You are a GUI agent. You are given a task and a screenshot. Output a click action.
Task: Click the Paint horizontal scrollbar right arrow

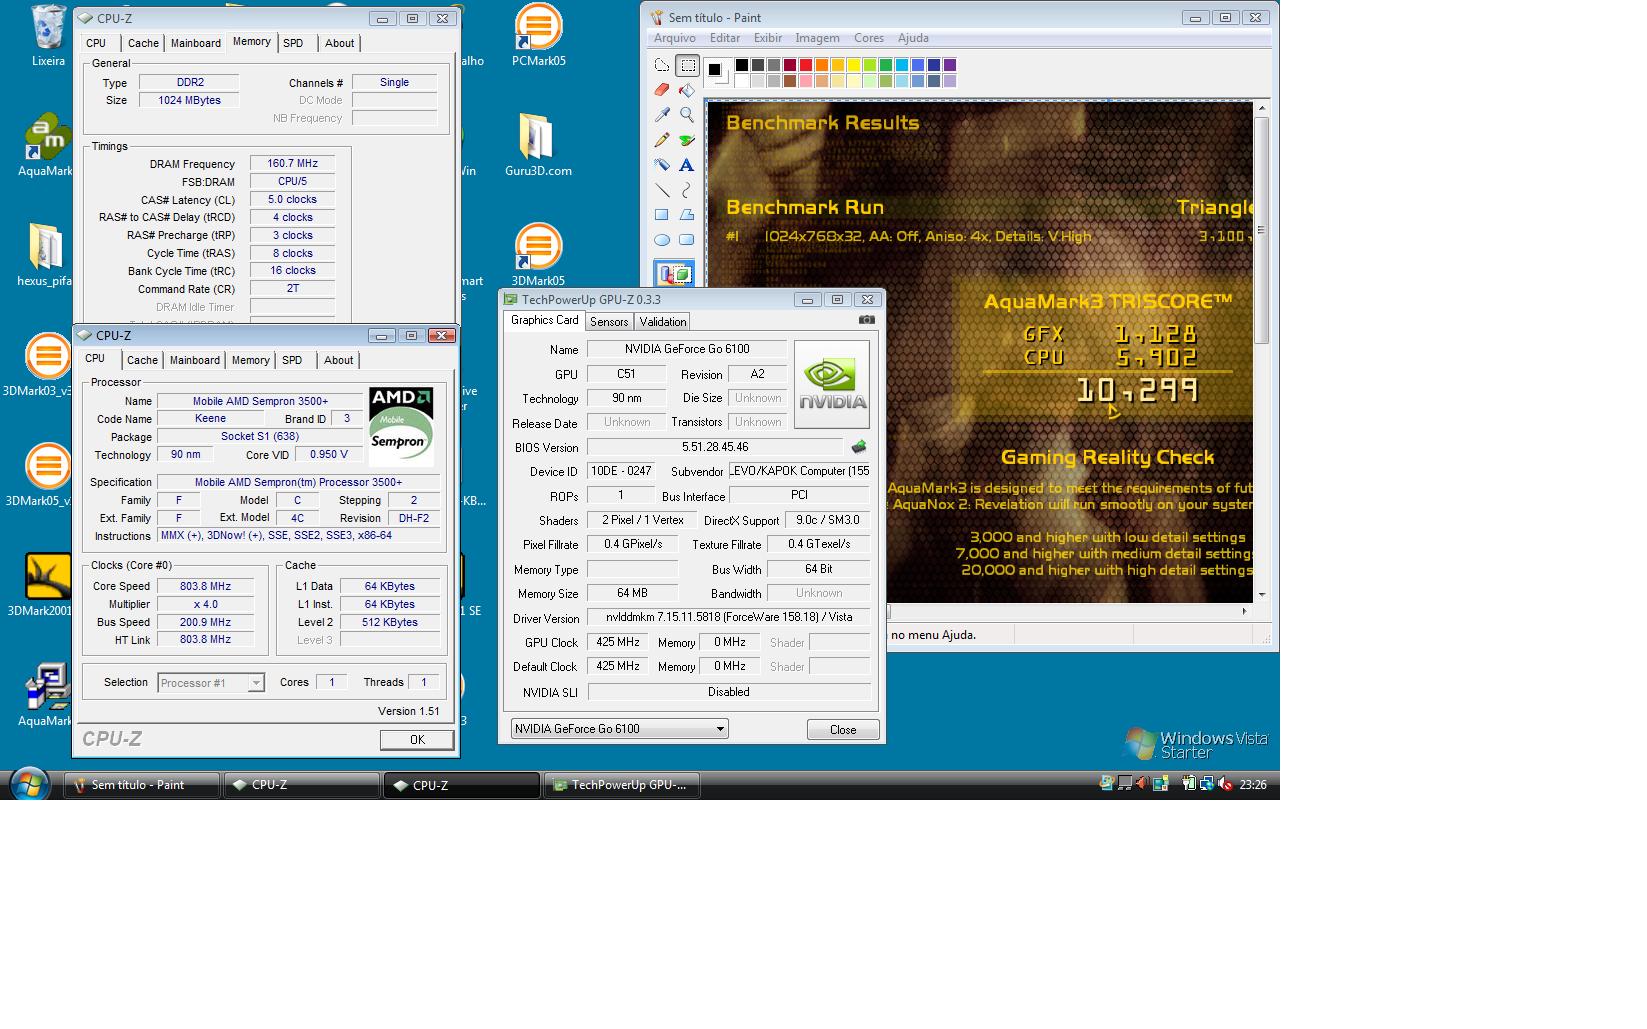click(1244, 611)
